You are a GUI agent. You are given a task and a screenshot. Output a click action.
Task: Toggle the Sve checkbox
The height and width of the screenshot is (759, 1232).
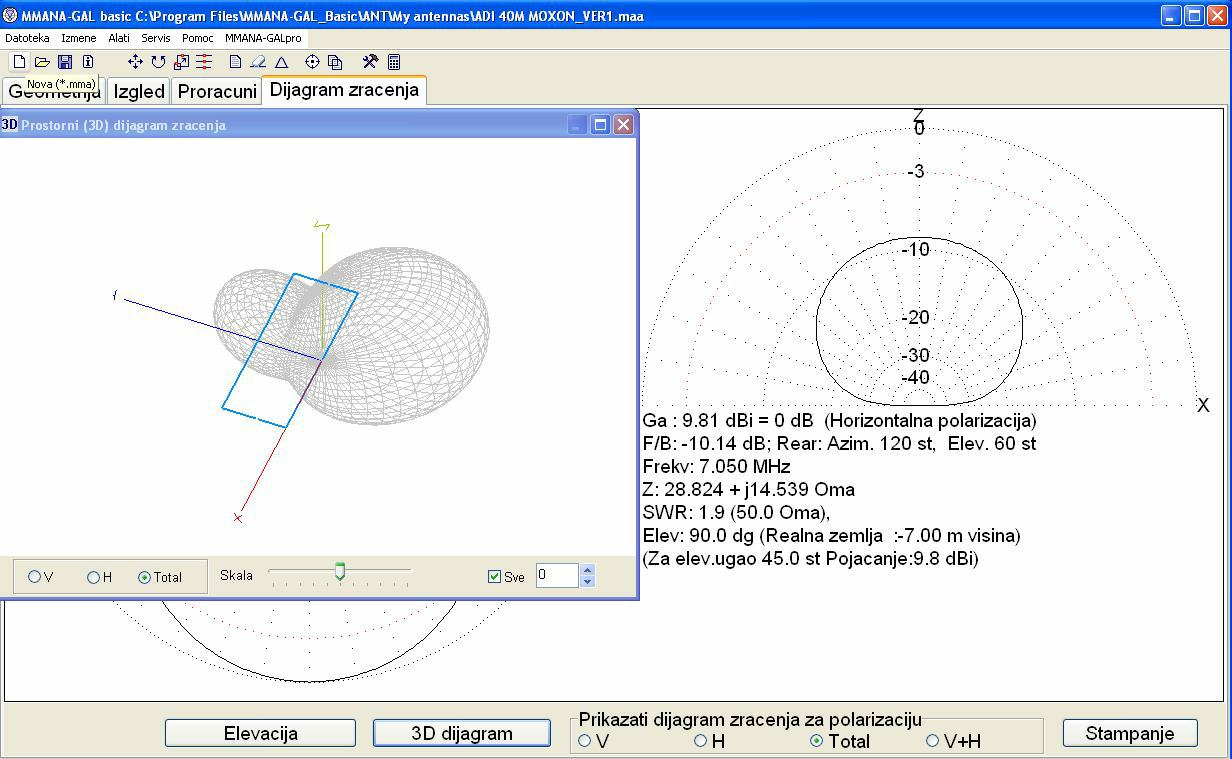coord(494,576)
